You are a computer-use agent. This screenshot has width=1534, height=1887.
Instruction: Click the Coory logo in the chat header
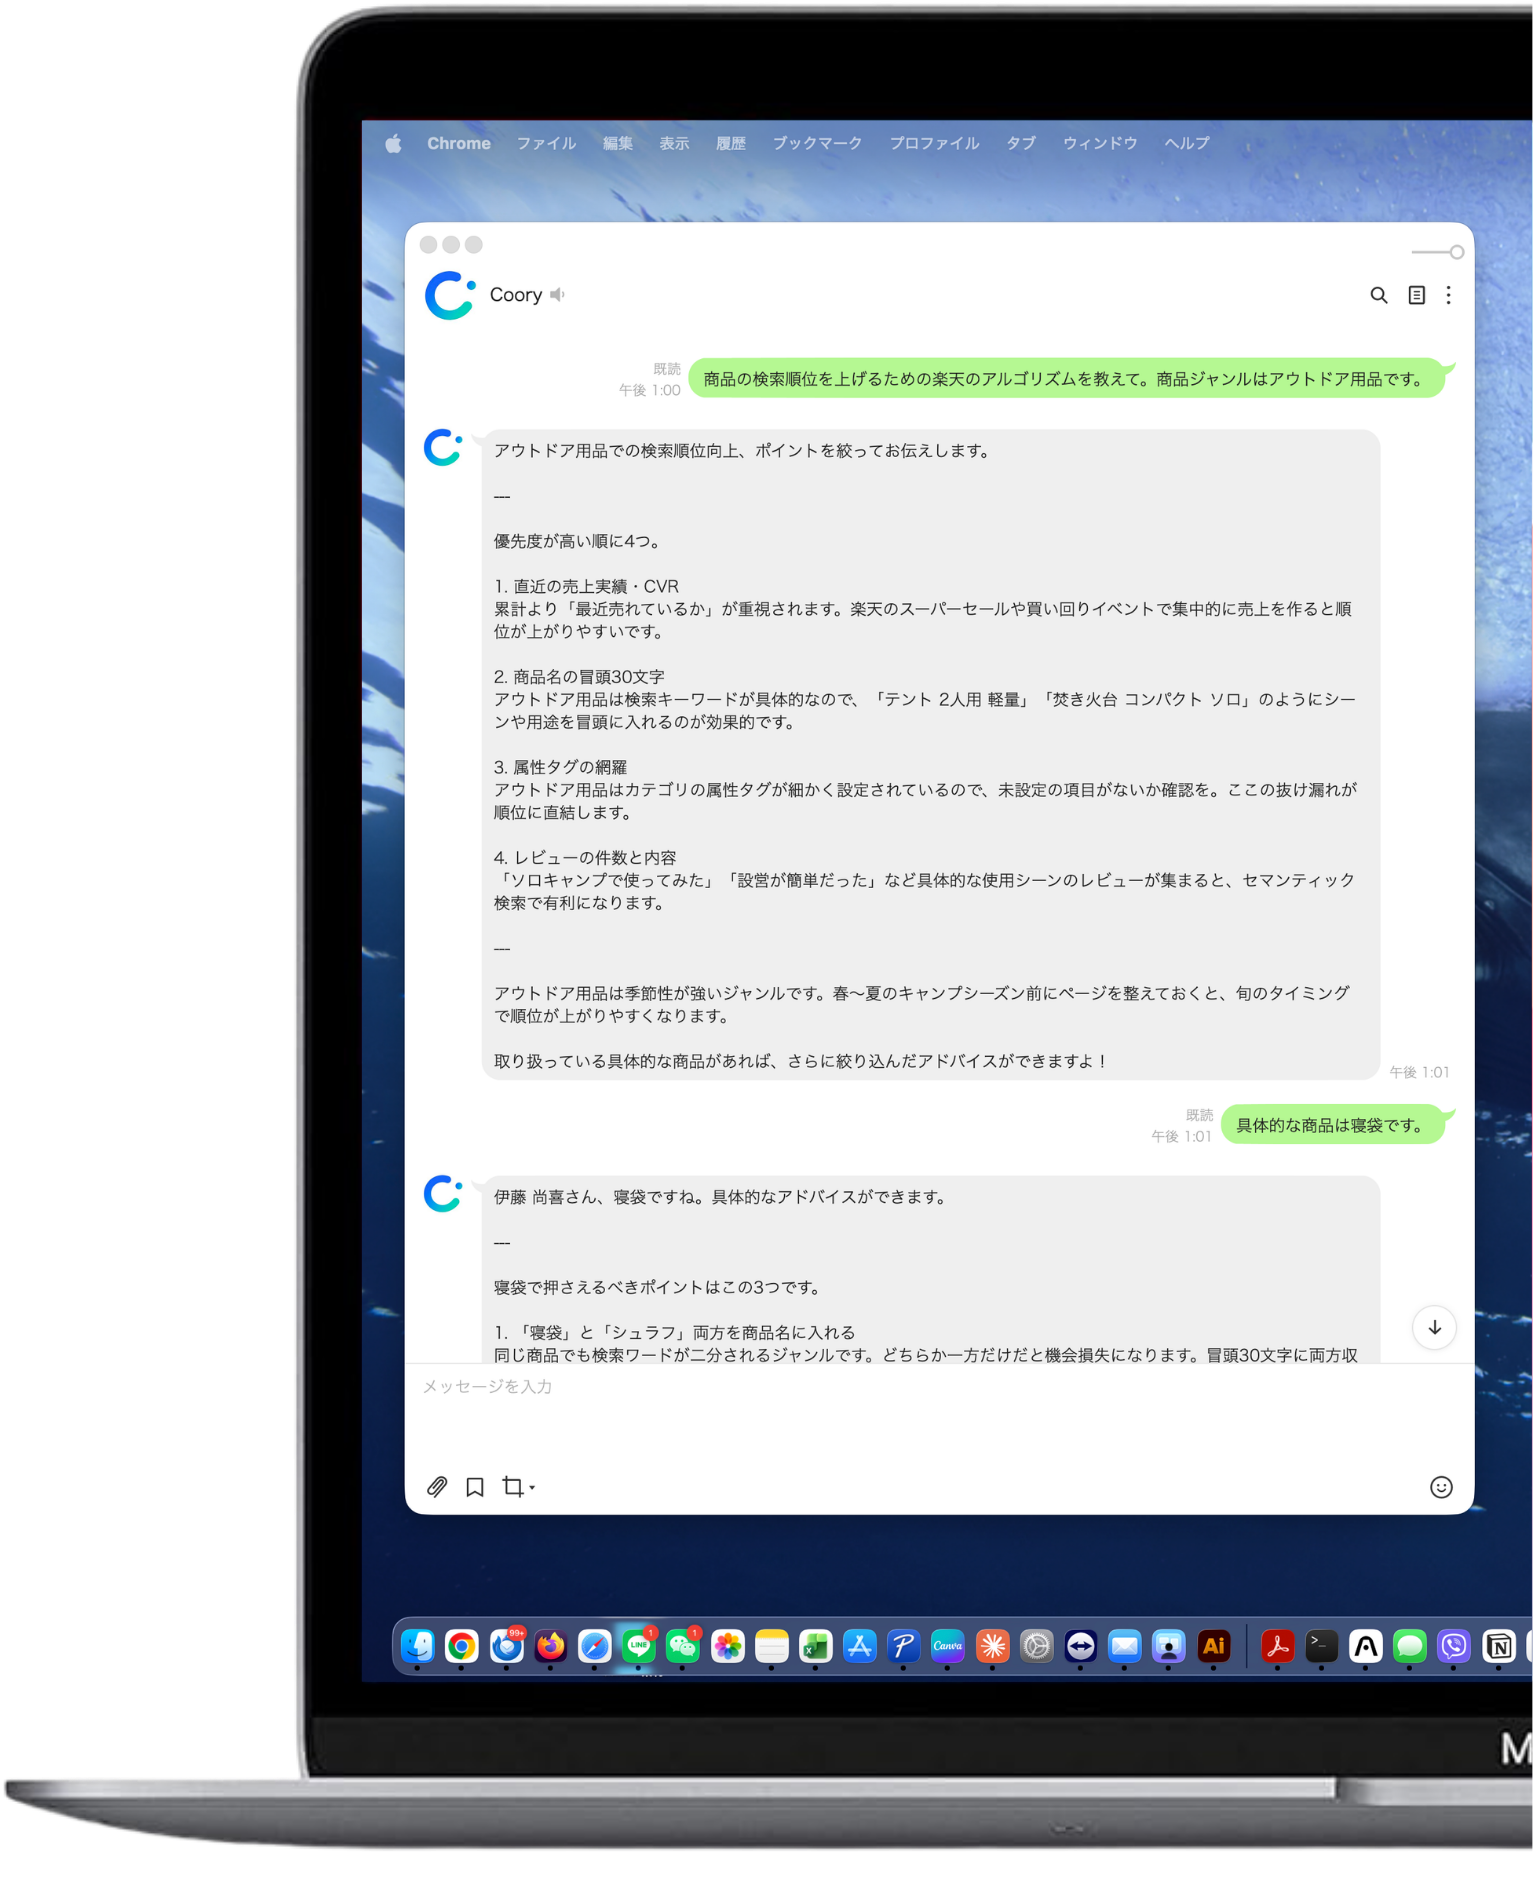click(x=450, y=295)
